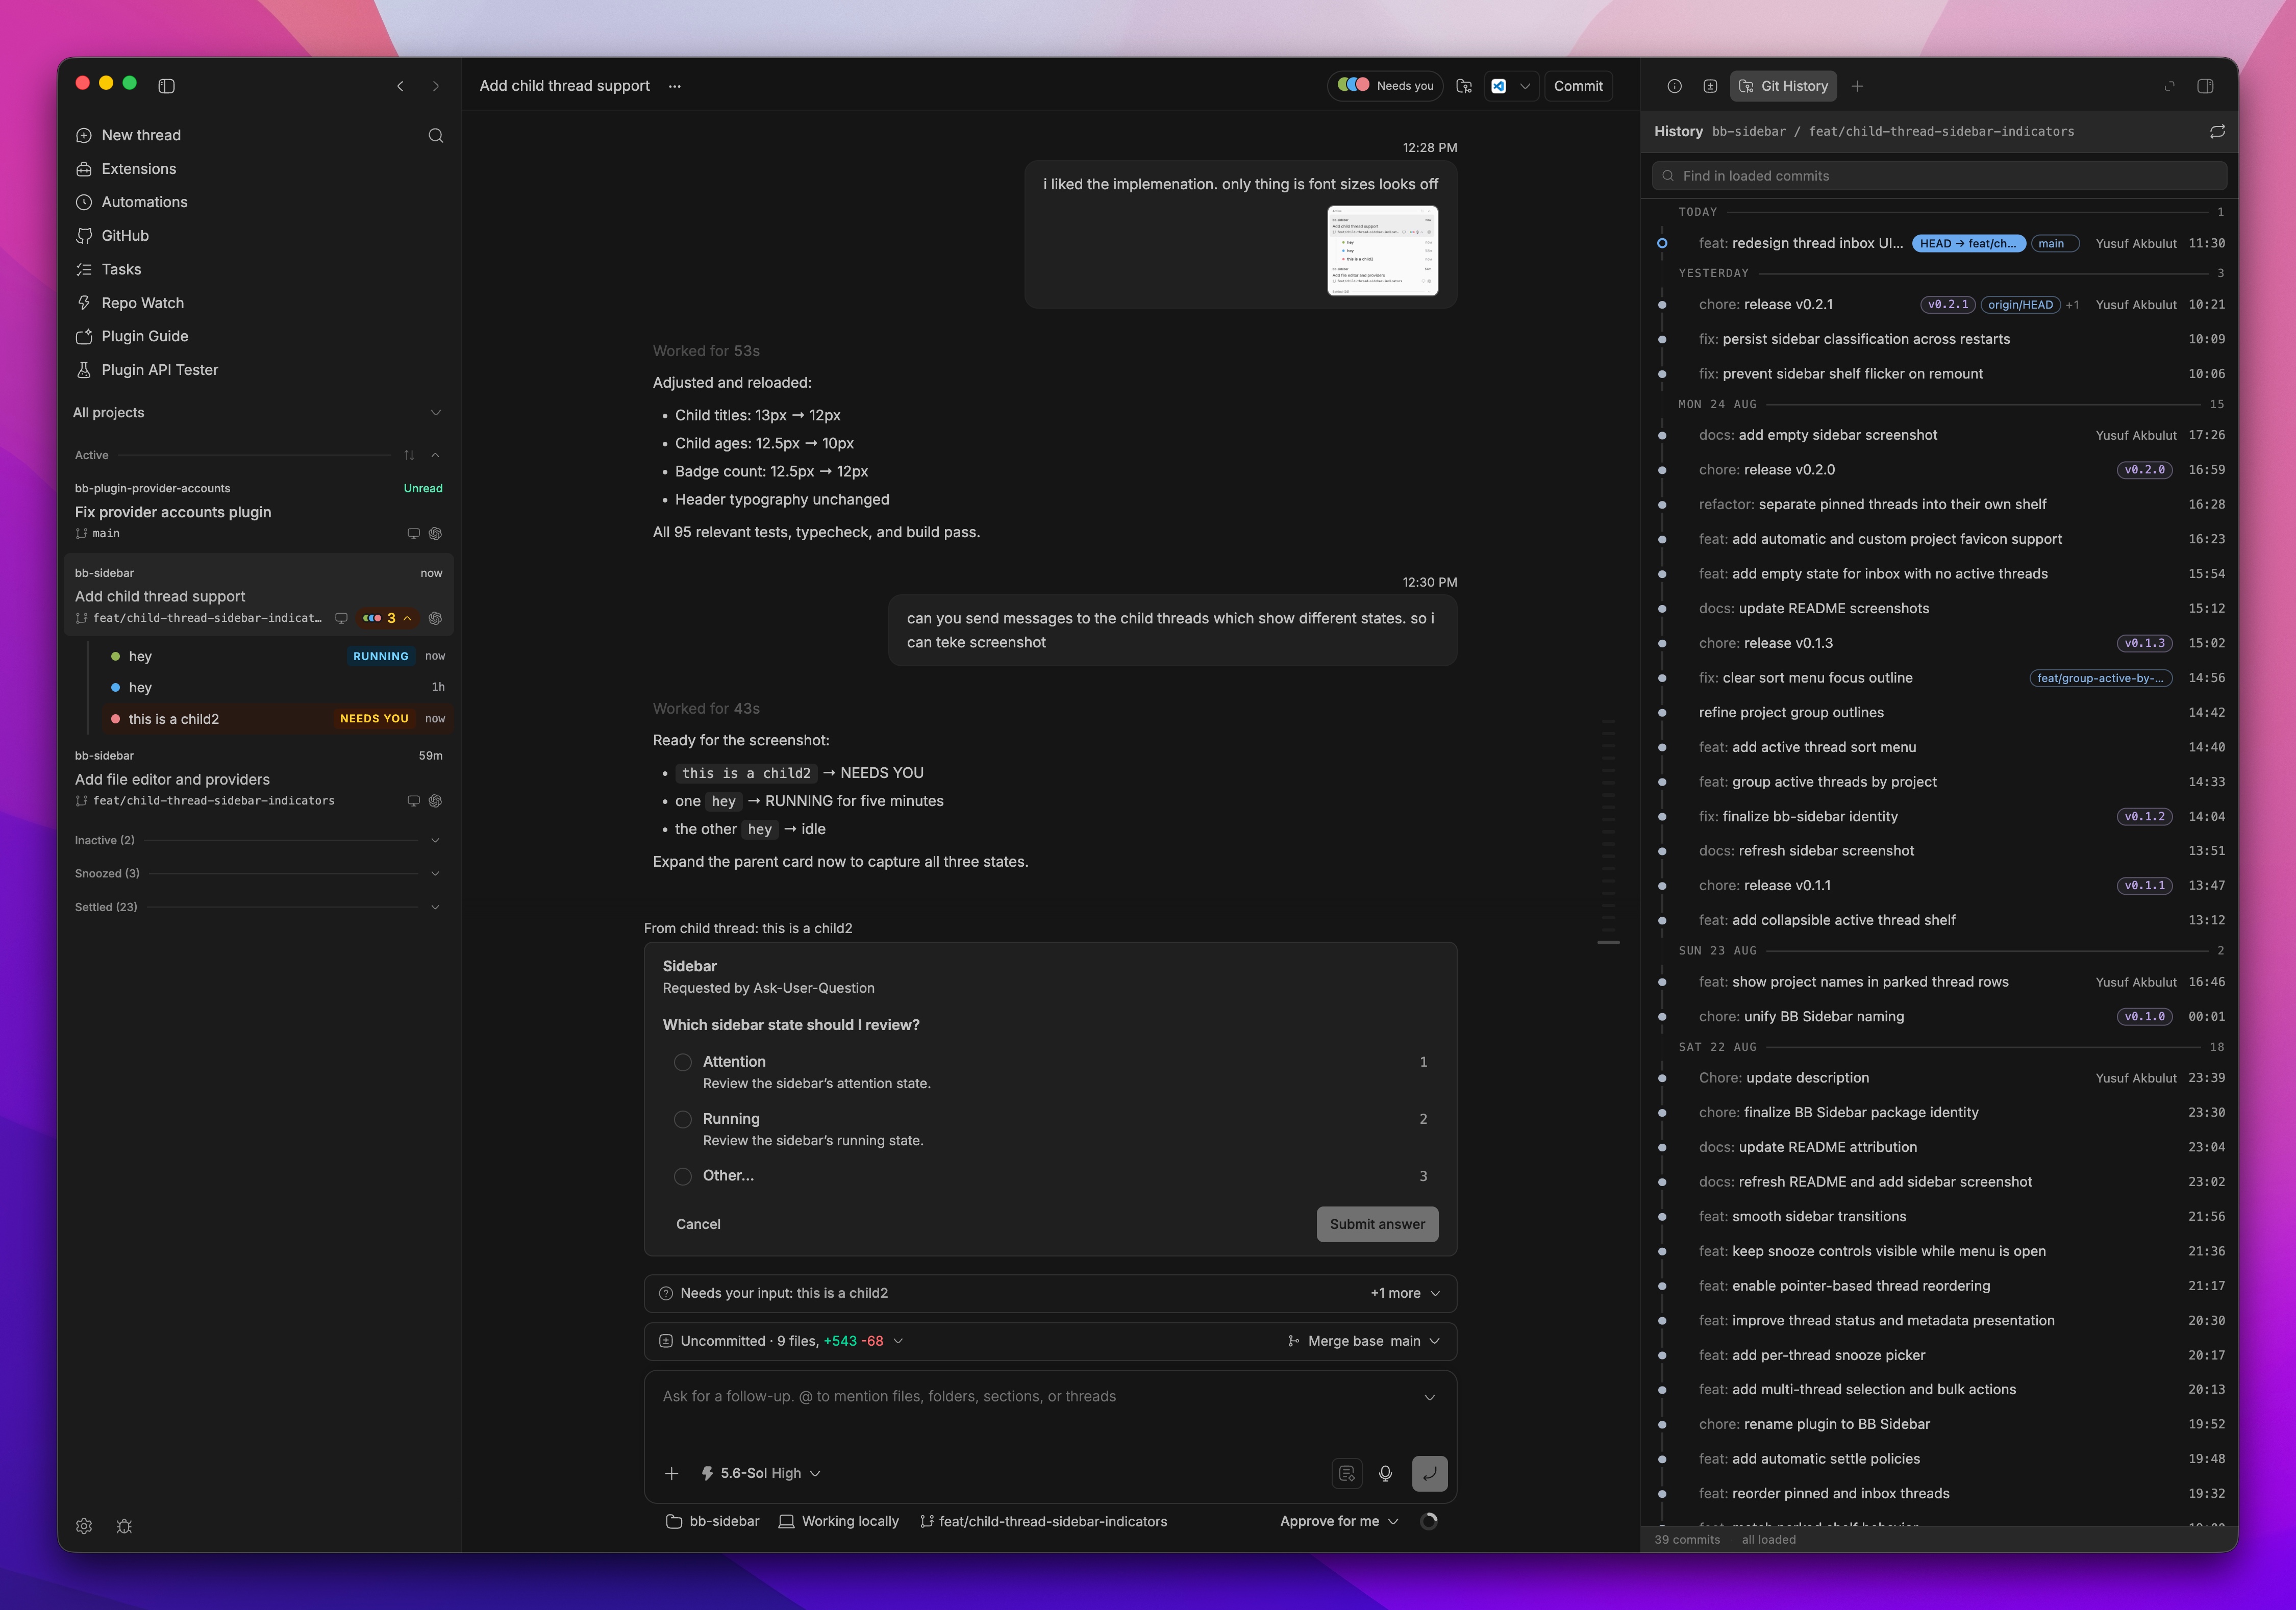Expand the Uncommitted files chevron

pos(898,1341)
